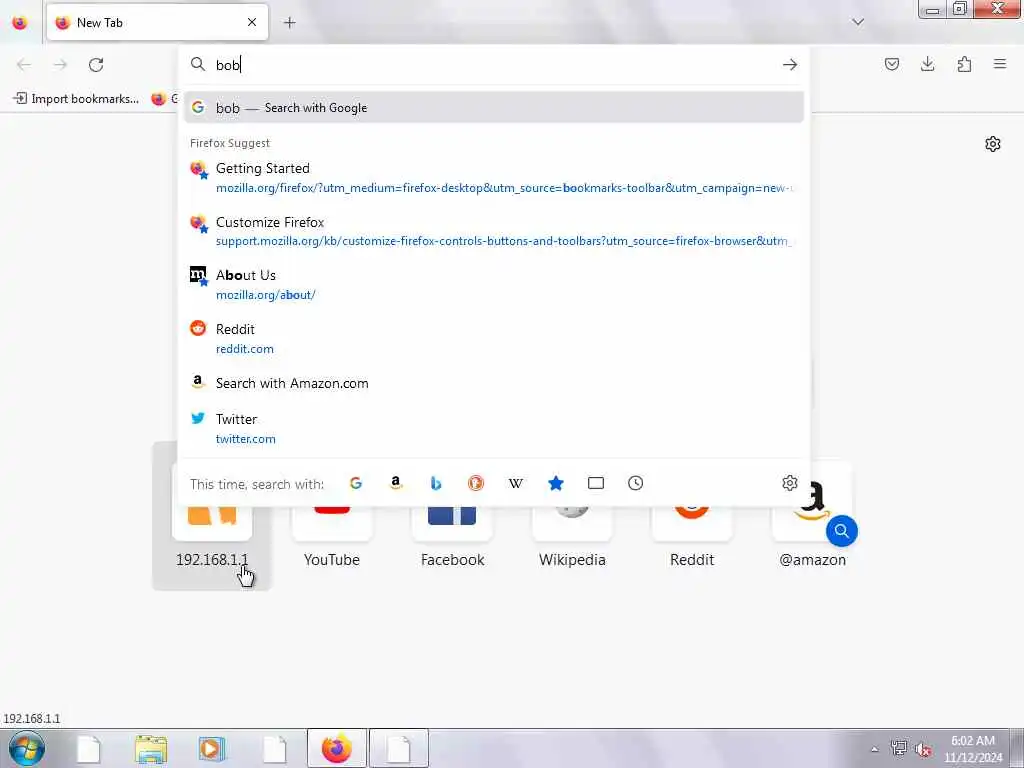Select Search with Amazon.com suggestion

(x=494, y=383)
